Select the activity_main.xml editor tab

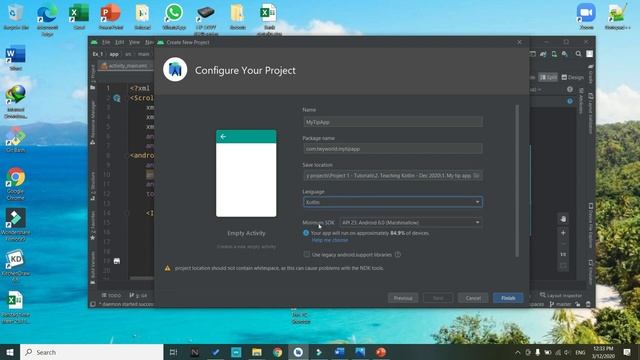124,66
